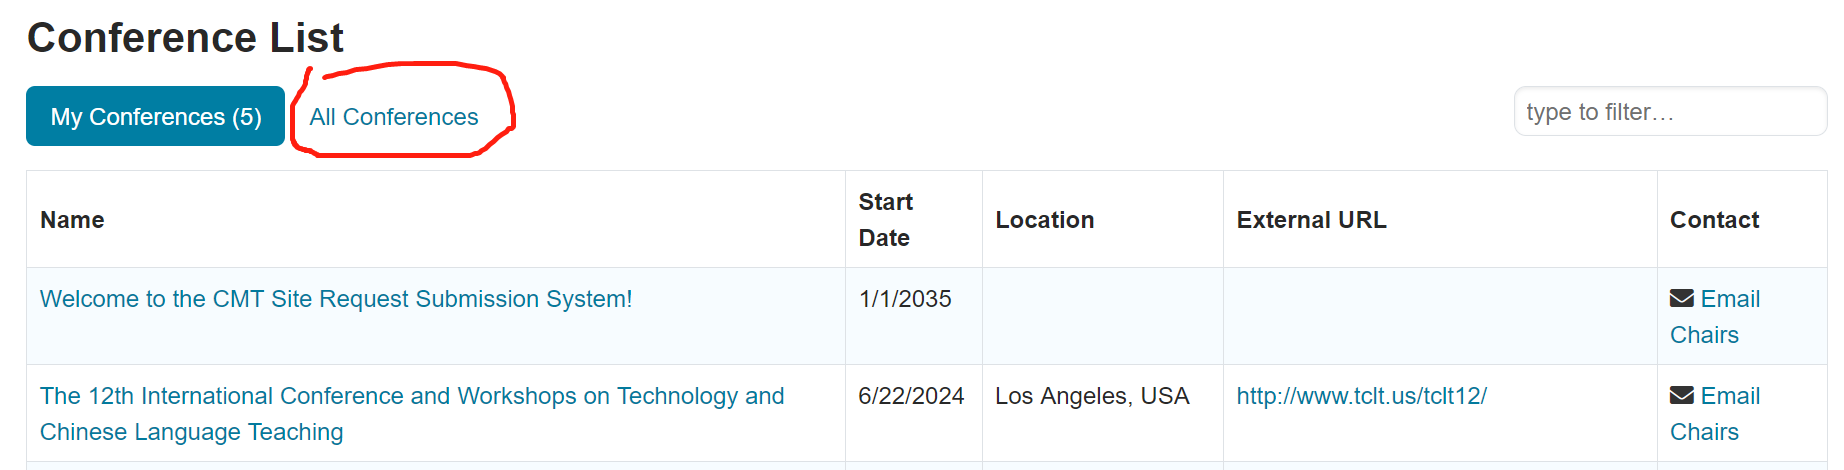
Task: Focus the 'type to filter' search box
Action: [1670, 111]
